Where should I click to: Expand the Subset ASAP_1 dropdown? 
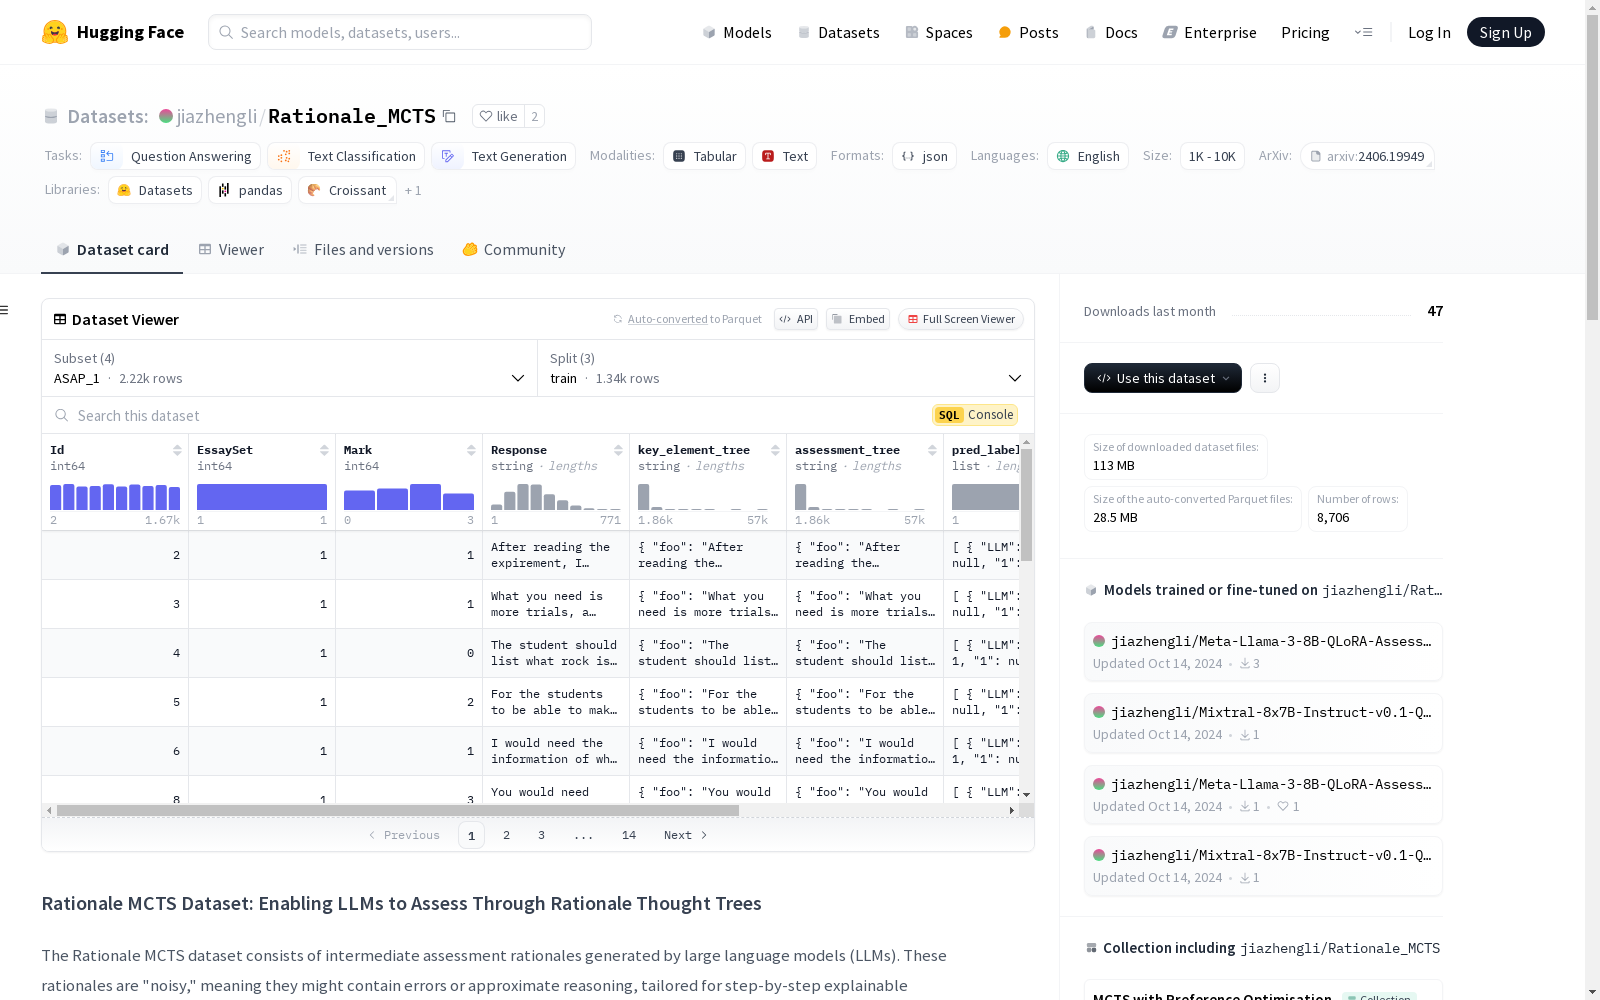(290, 368)
